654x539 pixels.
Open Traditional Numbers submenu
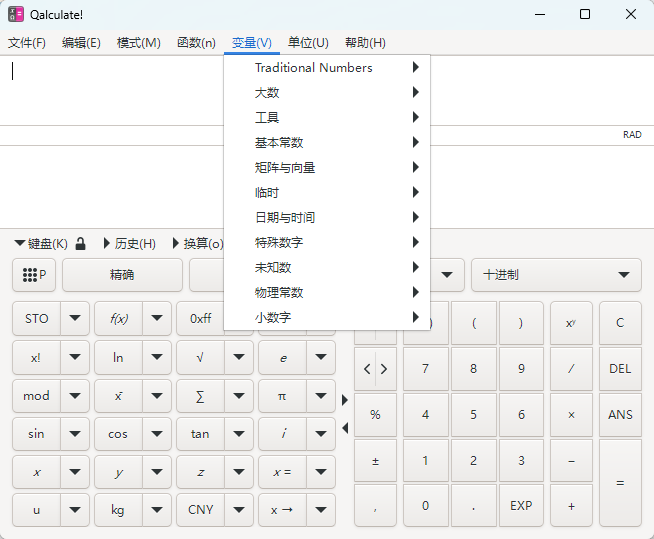tap(327, 68)
